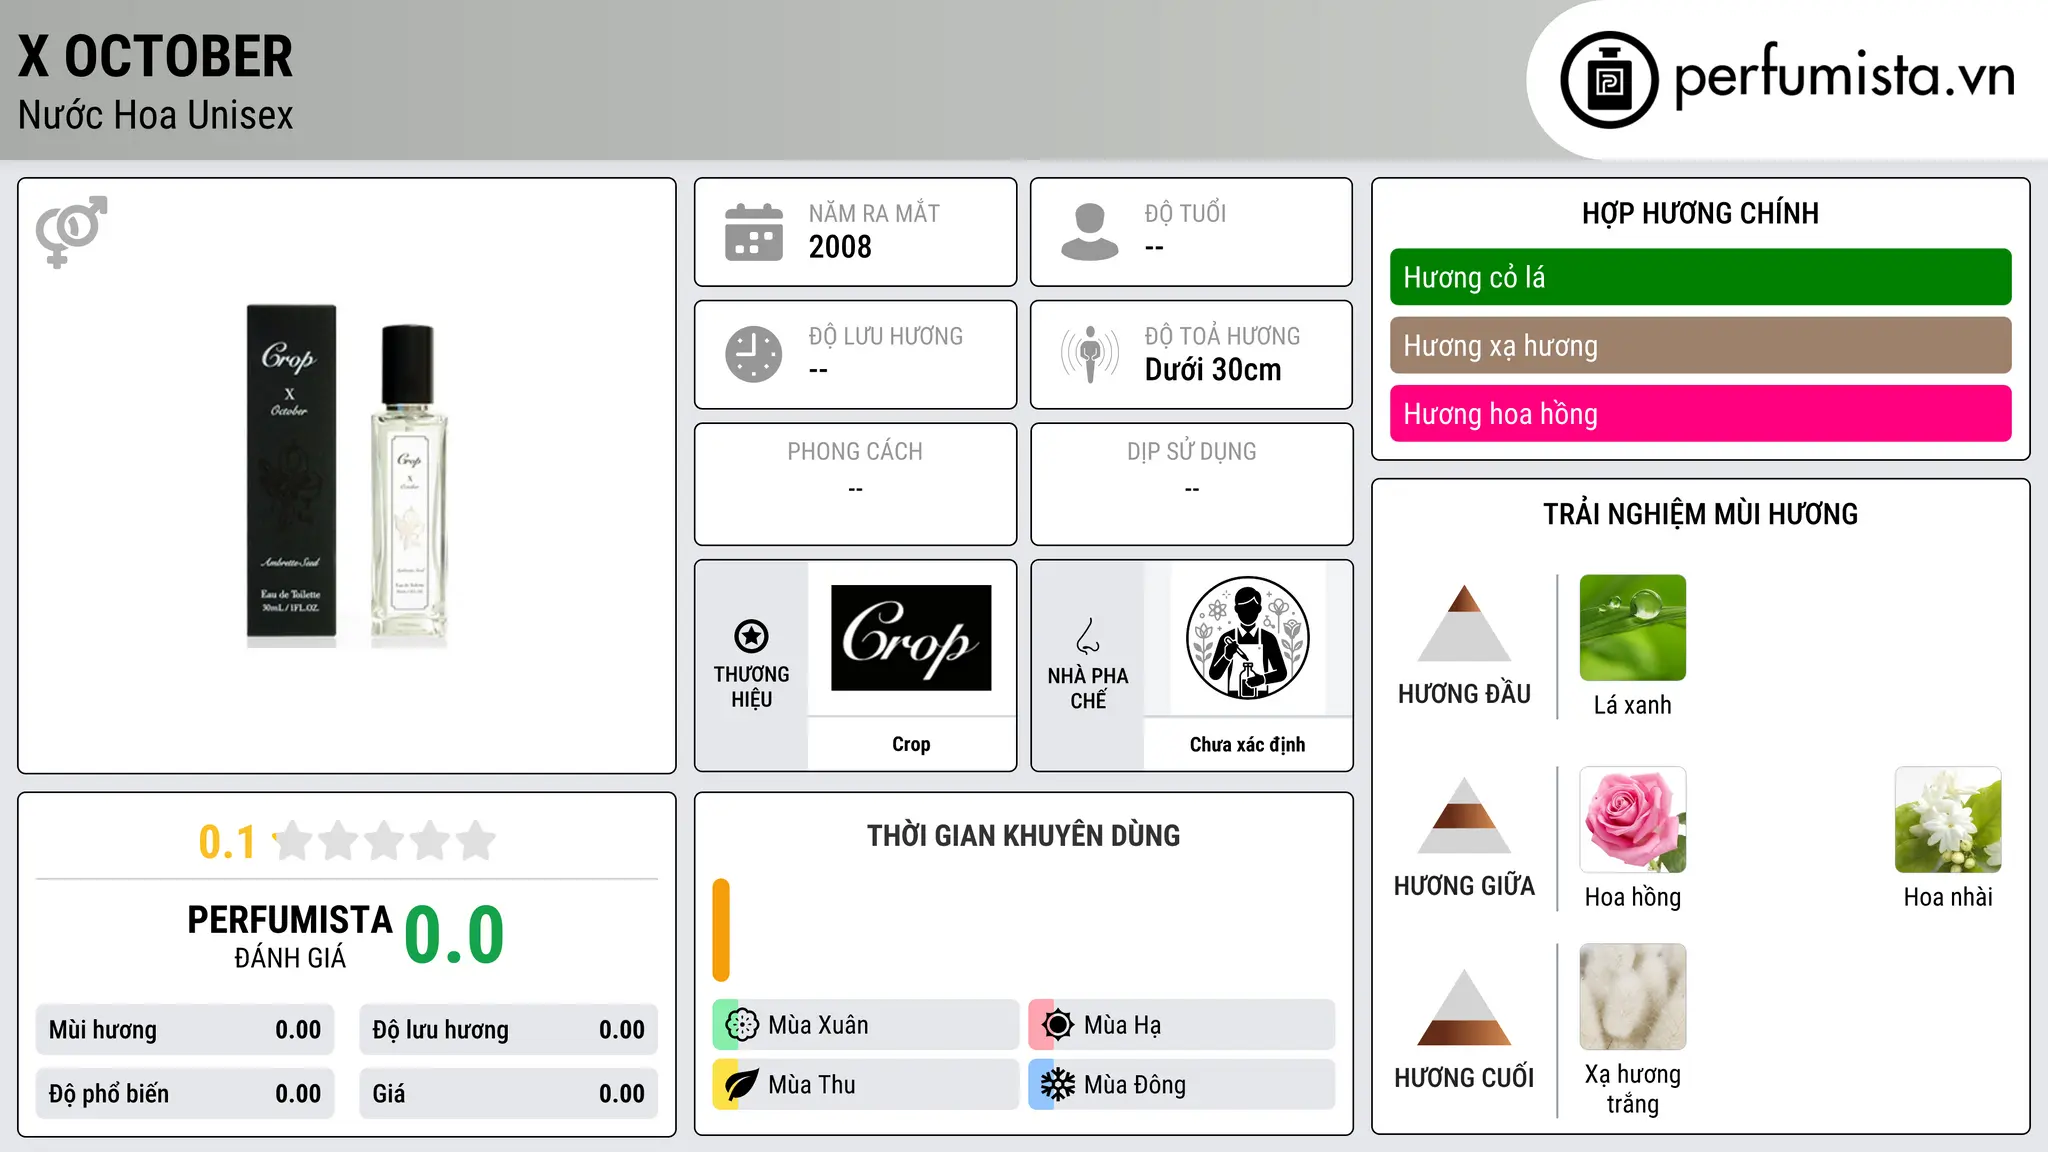Click the PHONG CÁCH label
This screenshot has height=1152, width=2048.
coord(855,452)
